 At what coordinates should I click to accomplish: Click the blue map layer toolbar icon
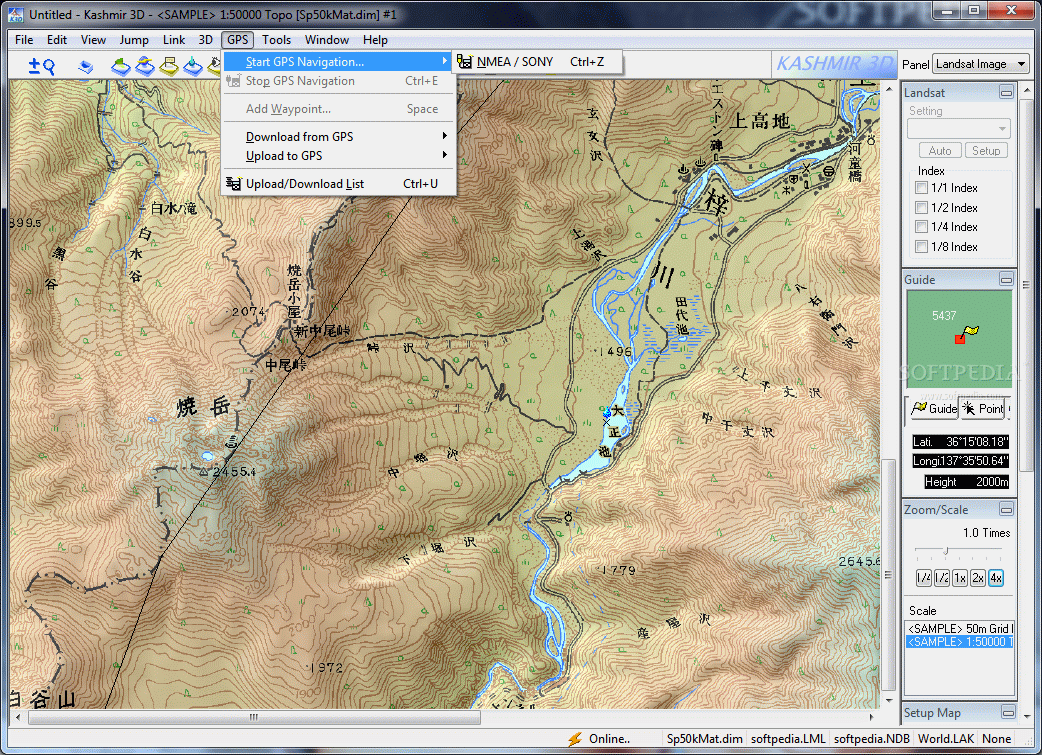86,66
